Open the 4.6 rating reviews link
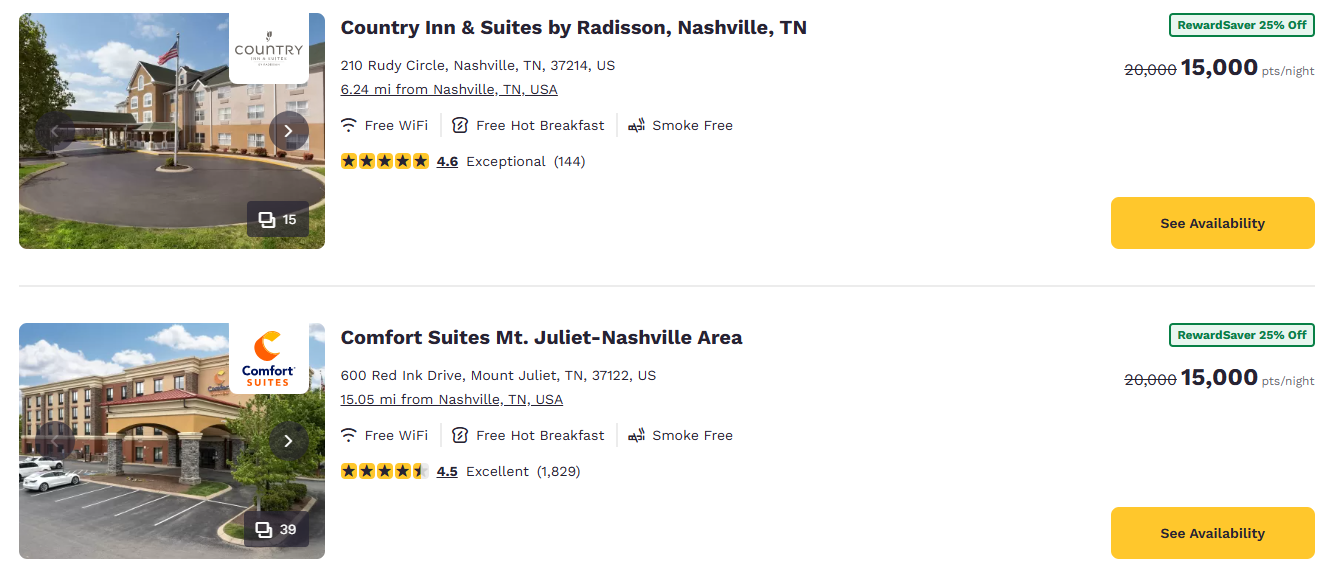Image resolution: width=1344 pixels, height=574 pixels. click(447, 161)
